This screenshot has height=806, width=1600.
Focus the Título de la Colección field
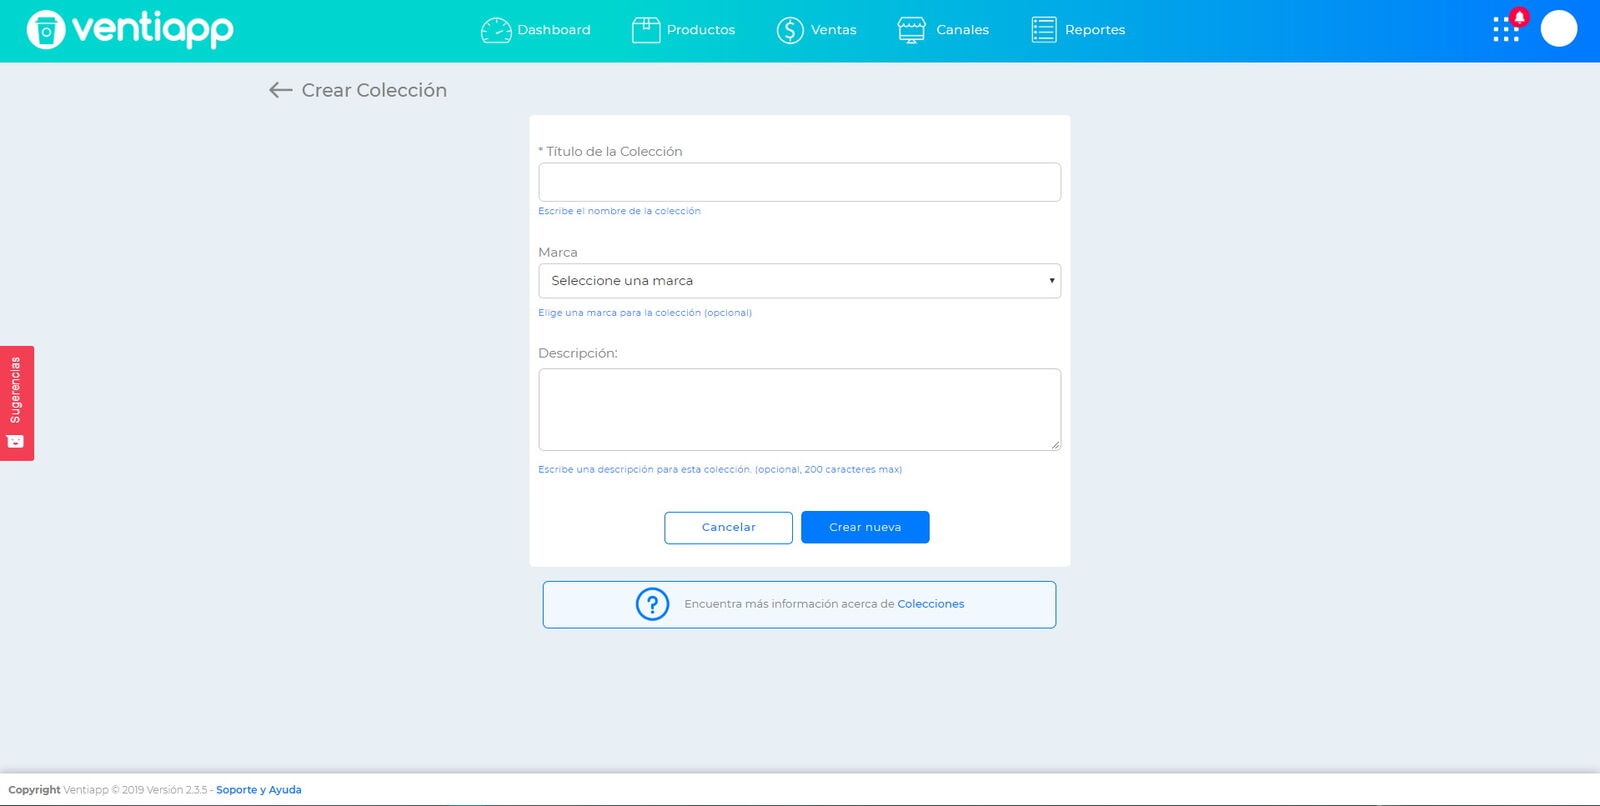click(x=799, y=182)
